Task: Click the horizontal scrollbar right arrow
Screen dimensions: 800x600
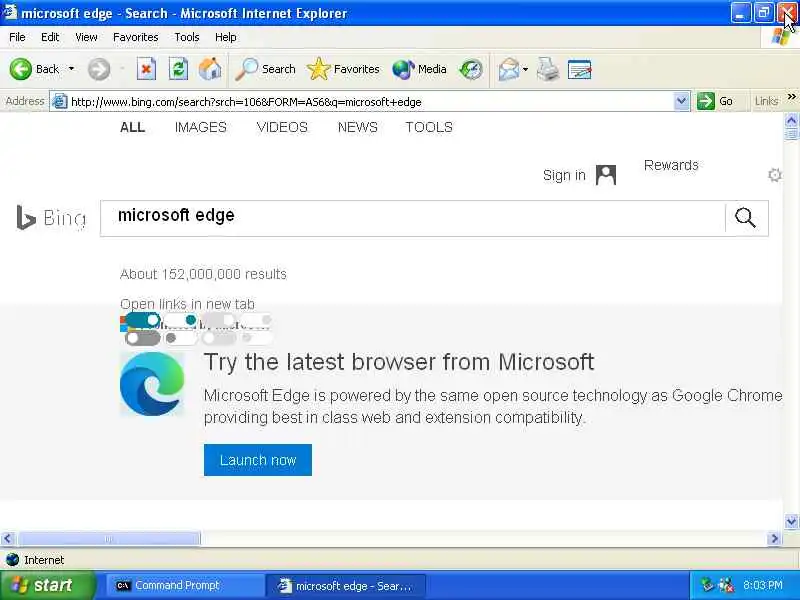Action: (x=774, y=538)
